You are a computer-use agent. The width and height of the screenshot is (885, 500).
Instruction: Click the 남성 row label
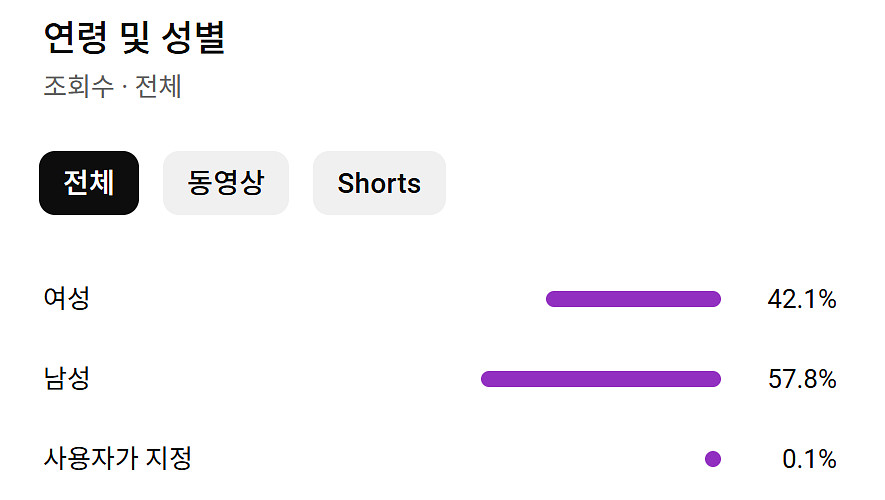click(66, 379)
